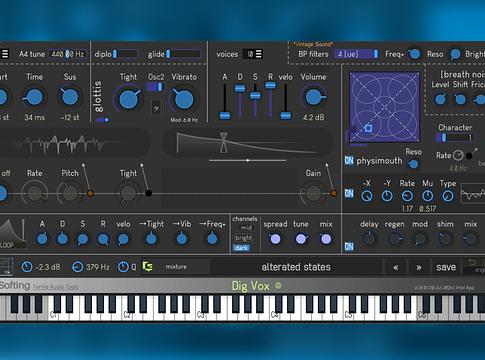Screen dimensions: 485x360
Task: Click the random arrows icon under Osc2
Action: click(156, 107)
